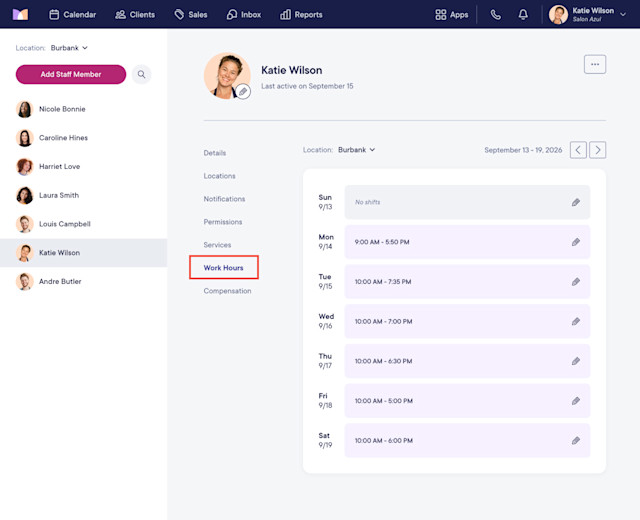The width and height of the screenshot is (640, 520).
Task: Click the Add Staff Member button
Action: pos(71,74)
